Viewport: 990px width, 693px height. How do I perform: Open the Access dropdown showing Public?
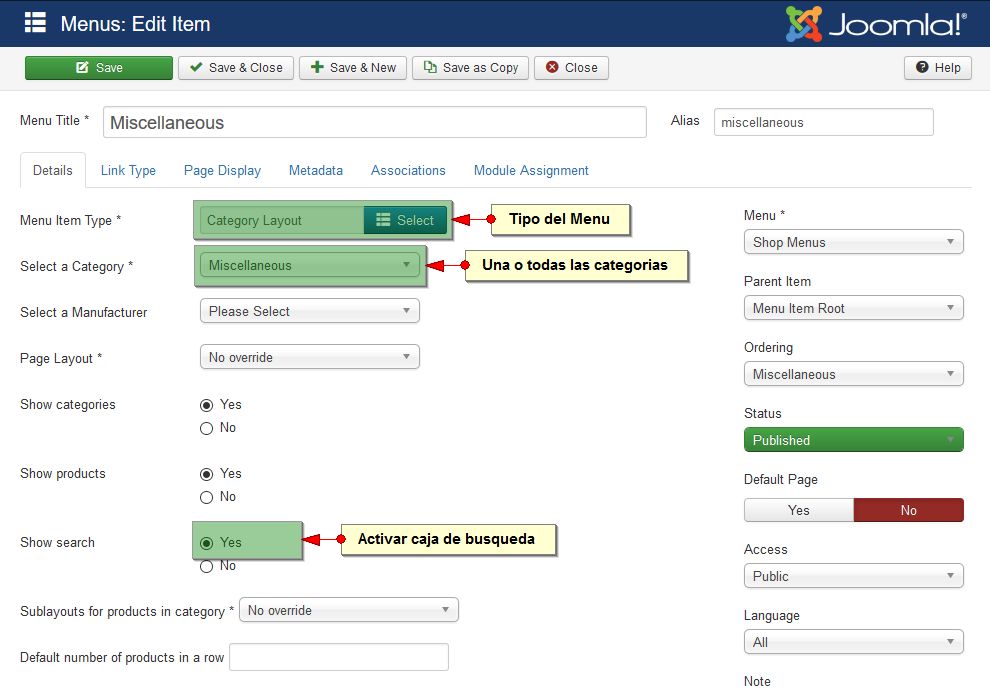[x=854, y=576]
